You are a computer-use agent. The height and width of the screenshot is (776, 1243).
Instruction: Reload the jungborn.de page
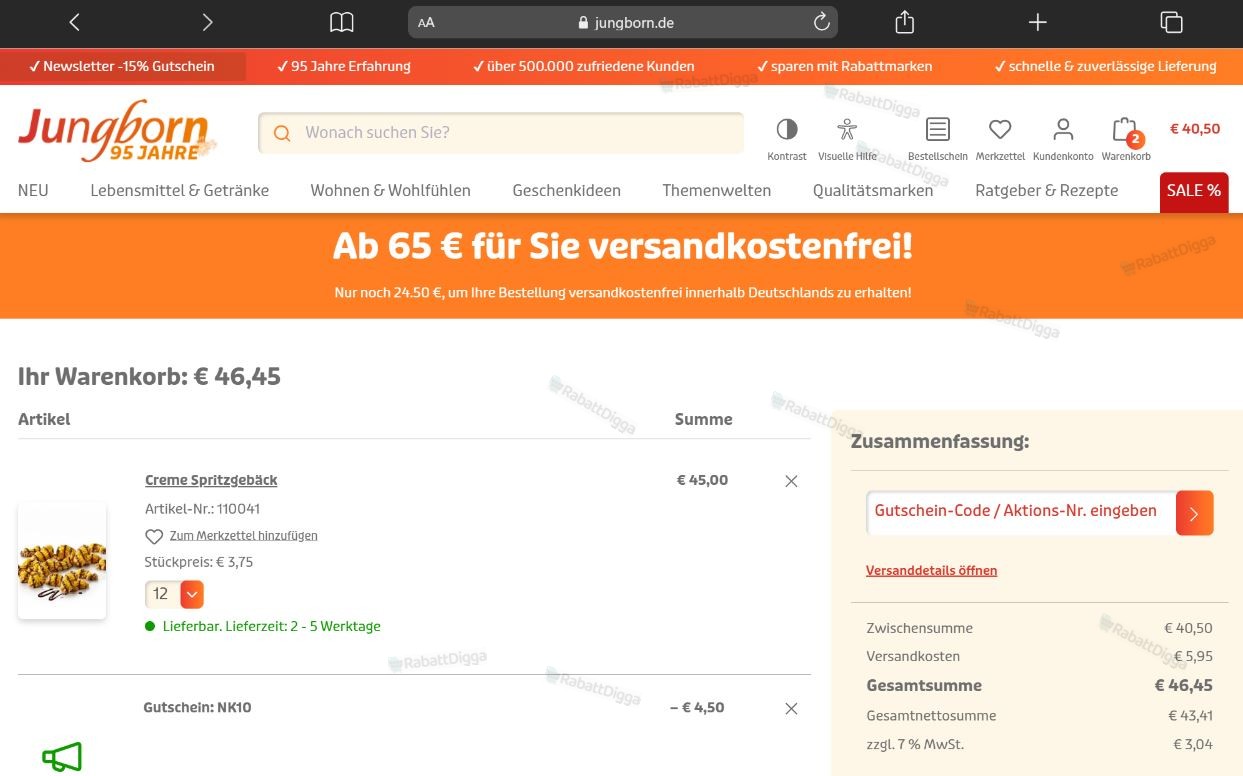point(821,22)
